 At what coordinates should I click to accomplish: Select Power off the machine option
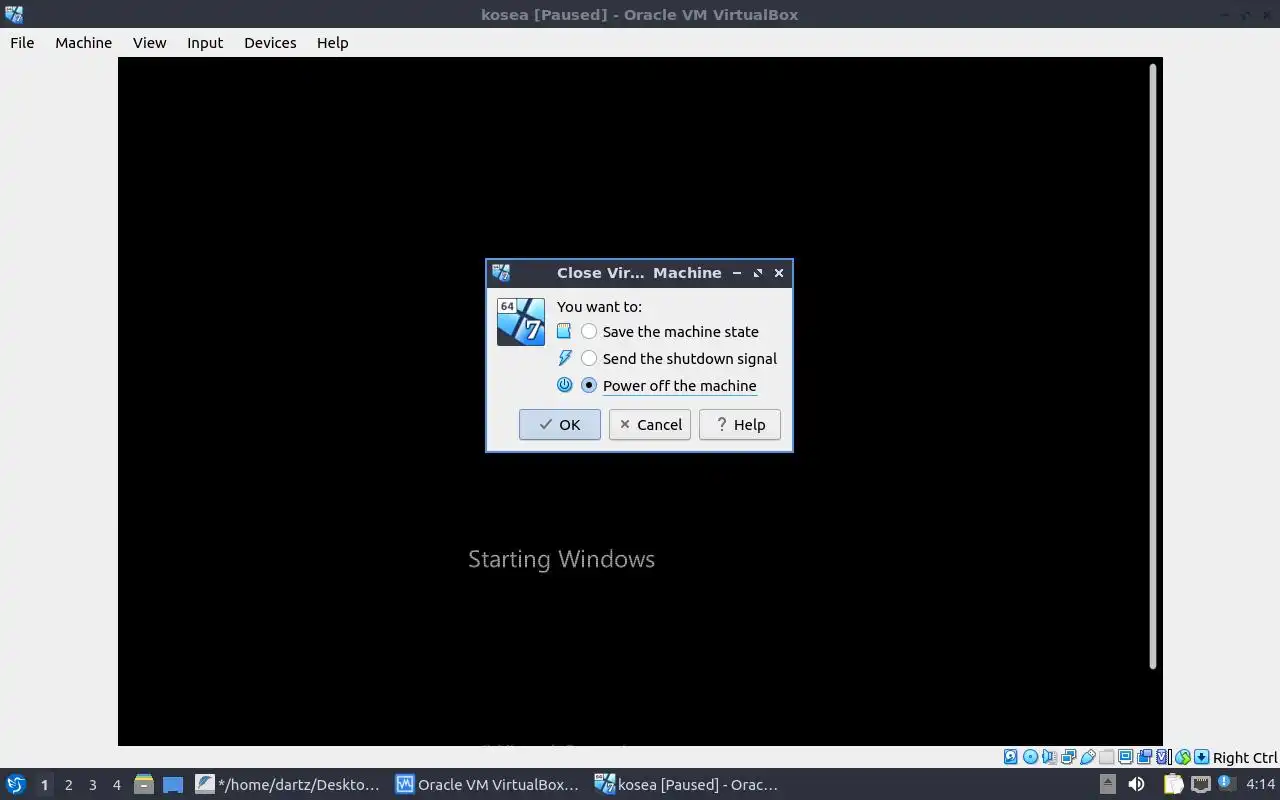click(x=669, y=385)
